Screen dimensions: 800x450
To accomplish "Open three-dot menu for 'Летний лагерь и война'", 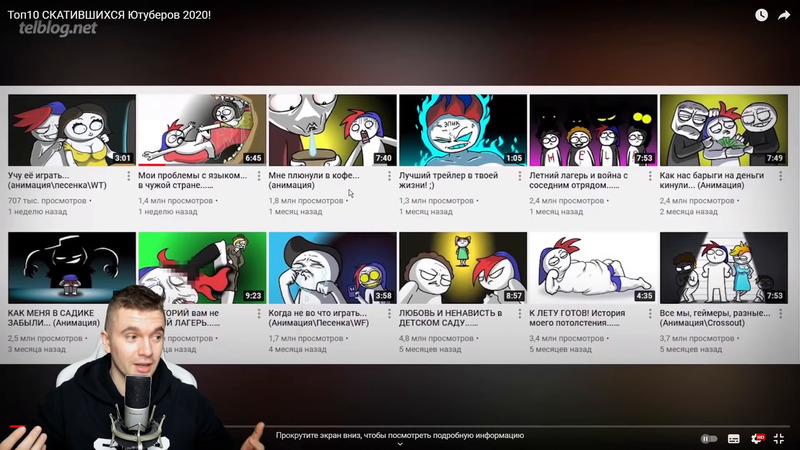I will (x=651, y=176).
